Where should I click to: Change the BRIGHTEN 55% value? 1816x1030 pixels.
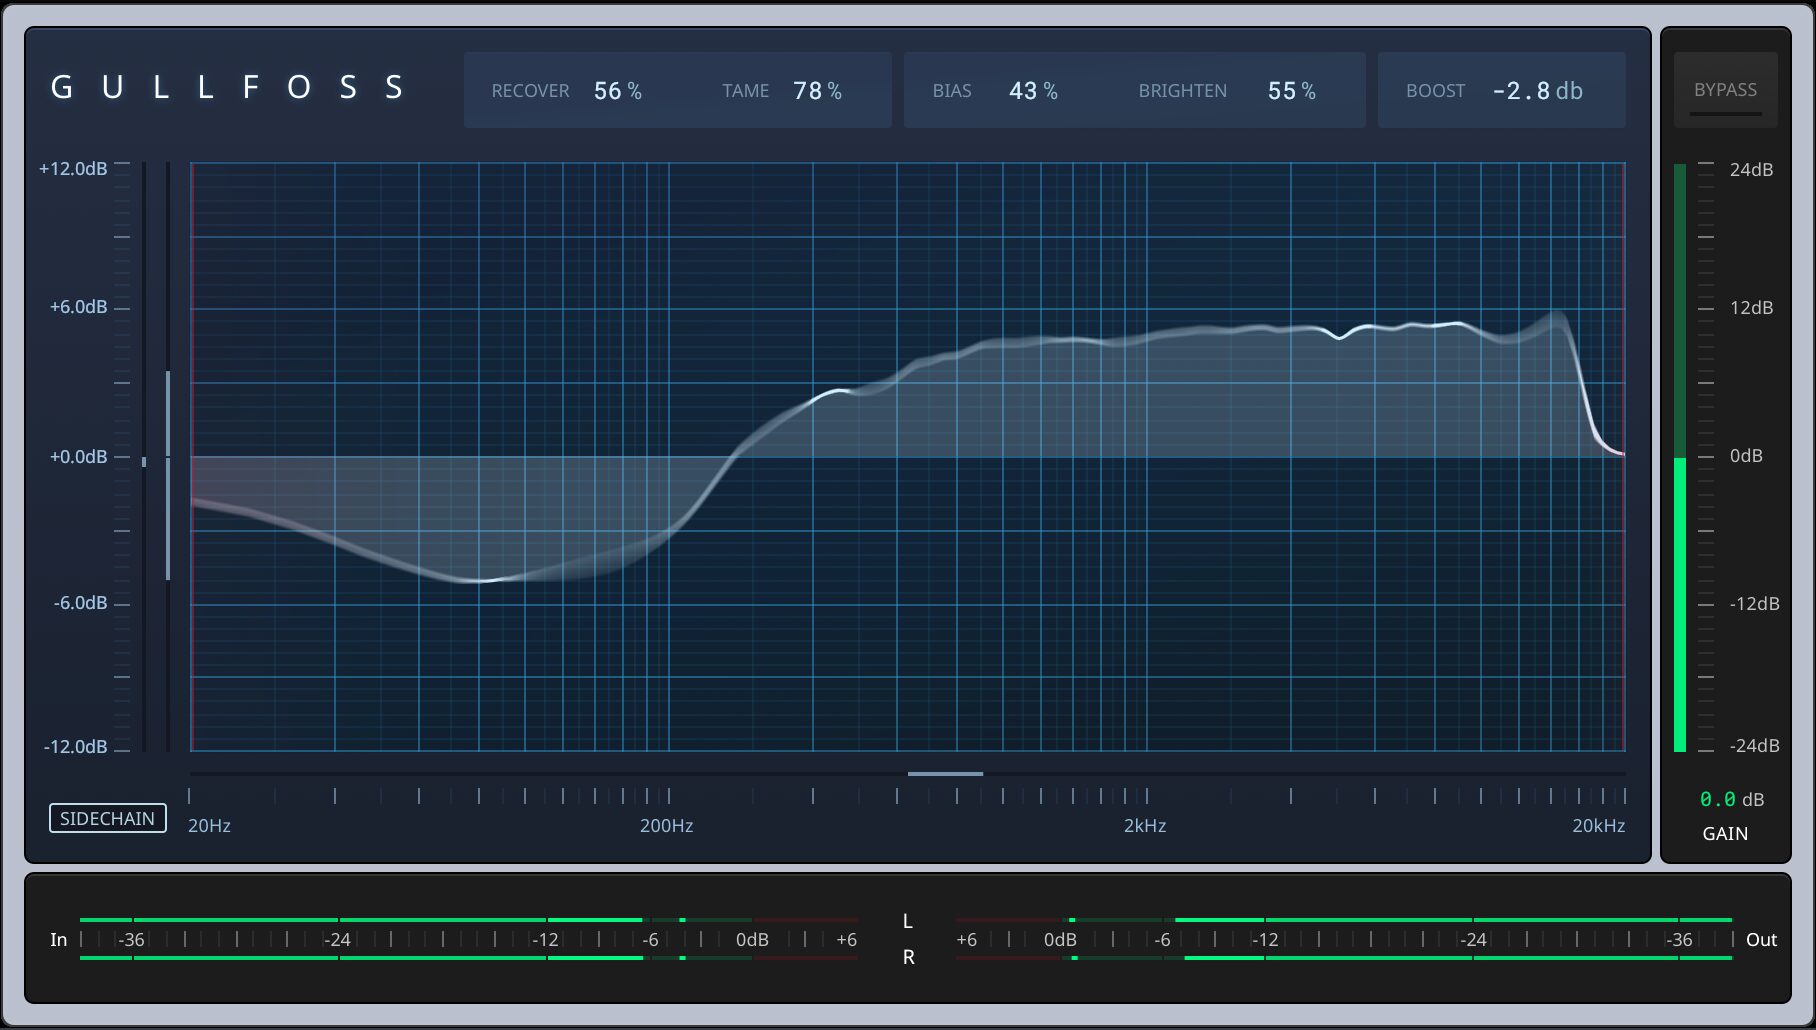[1292, 91]
